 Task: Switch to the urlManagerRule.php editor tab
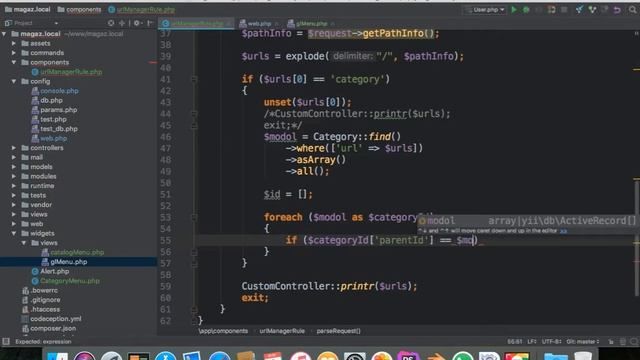196,23
